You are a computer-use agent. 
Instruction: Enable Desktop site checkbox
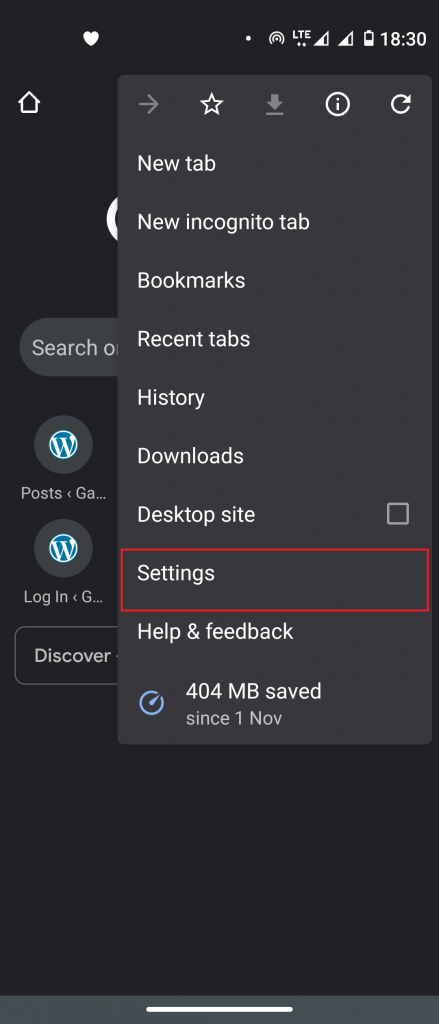(398, 514)
